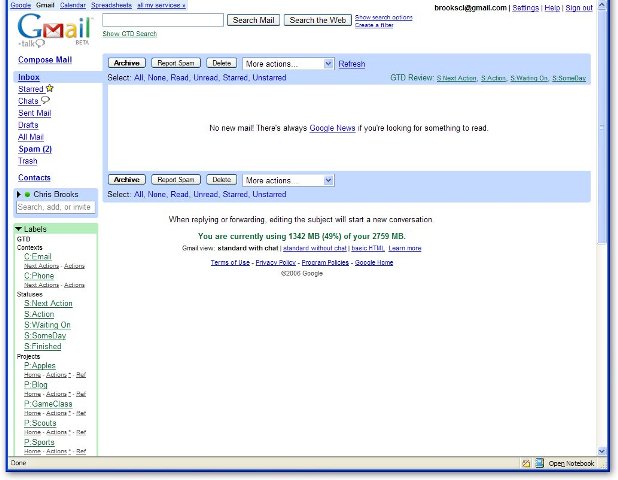Collapse the Labels panel triangle
The image size is (618, 480).
click(x=19, y=229)
